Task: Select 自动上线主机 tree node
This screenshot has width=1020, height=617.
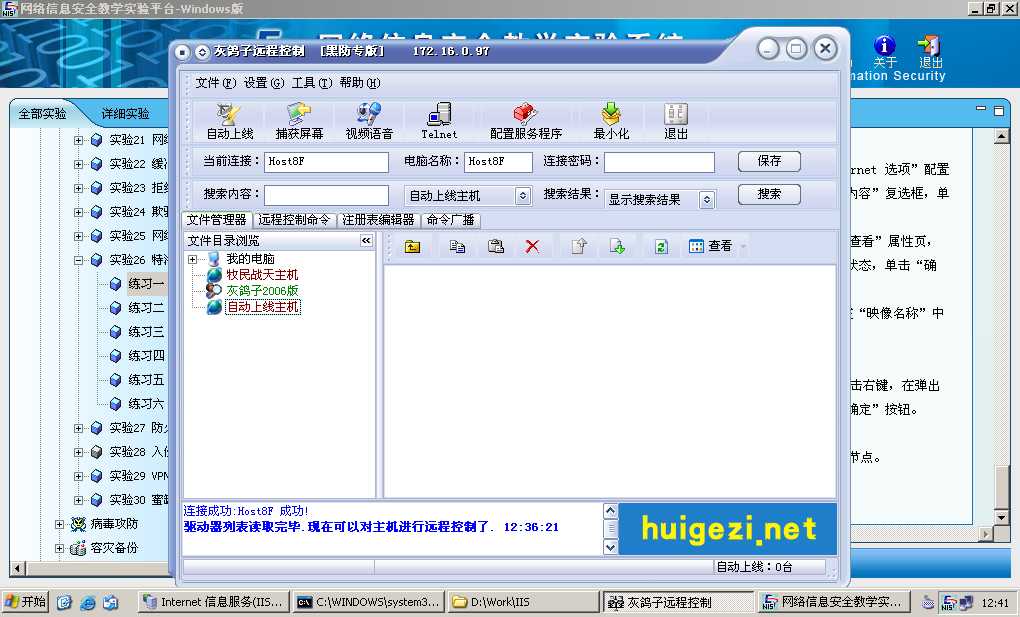Action: (263, 307)
